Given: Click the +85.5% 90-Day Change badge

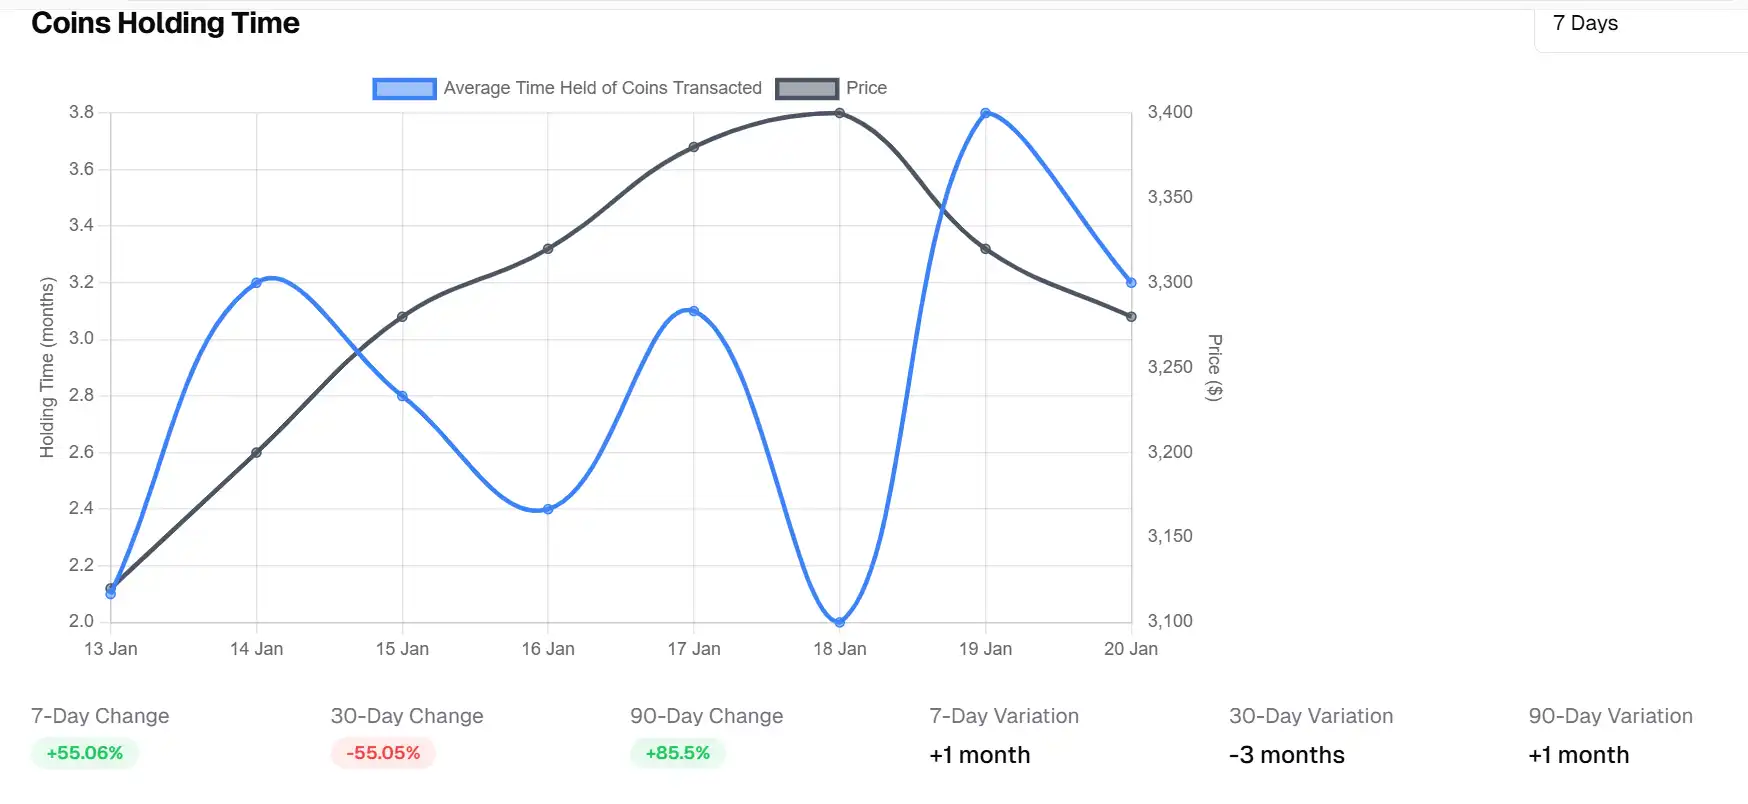Looking at the screenshot, I should (678, 753).
